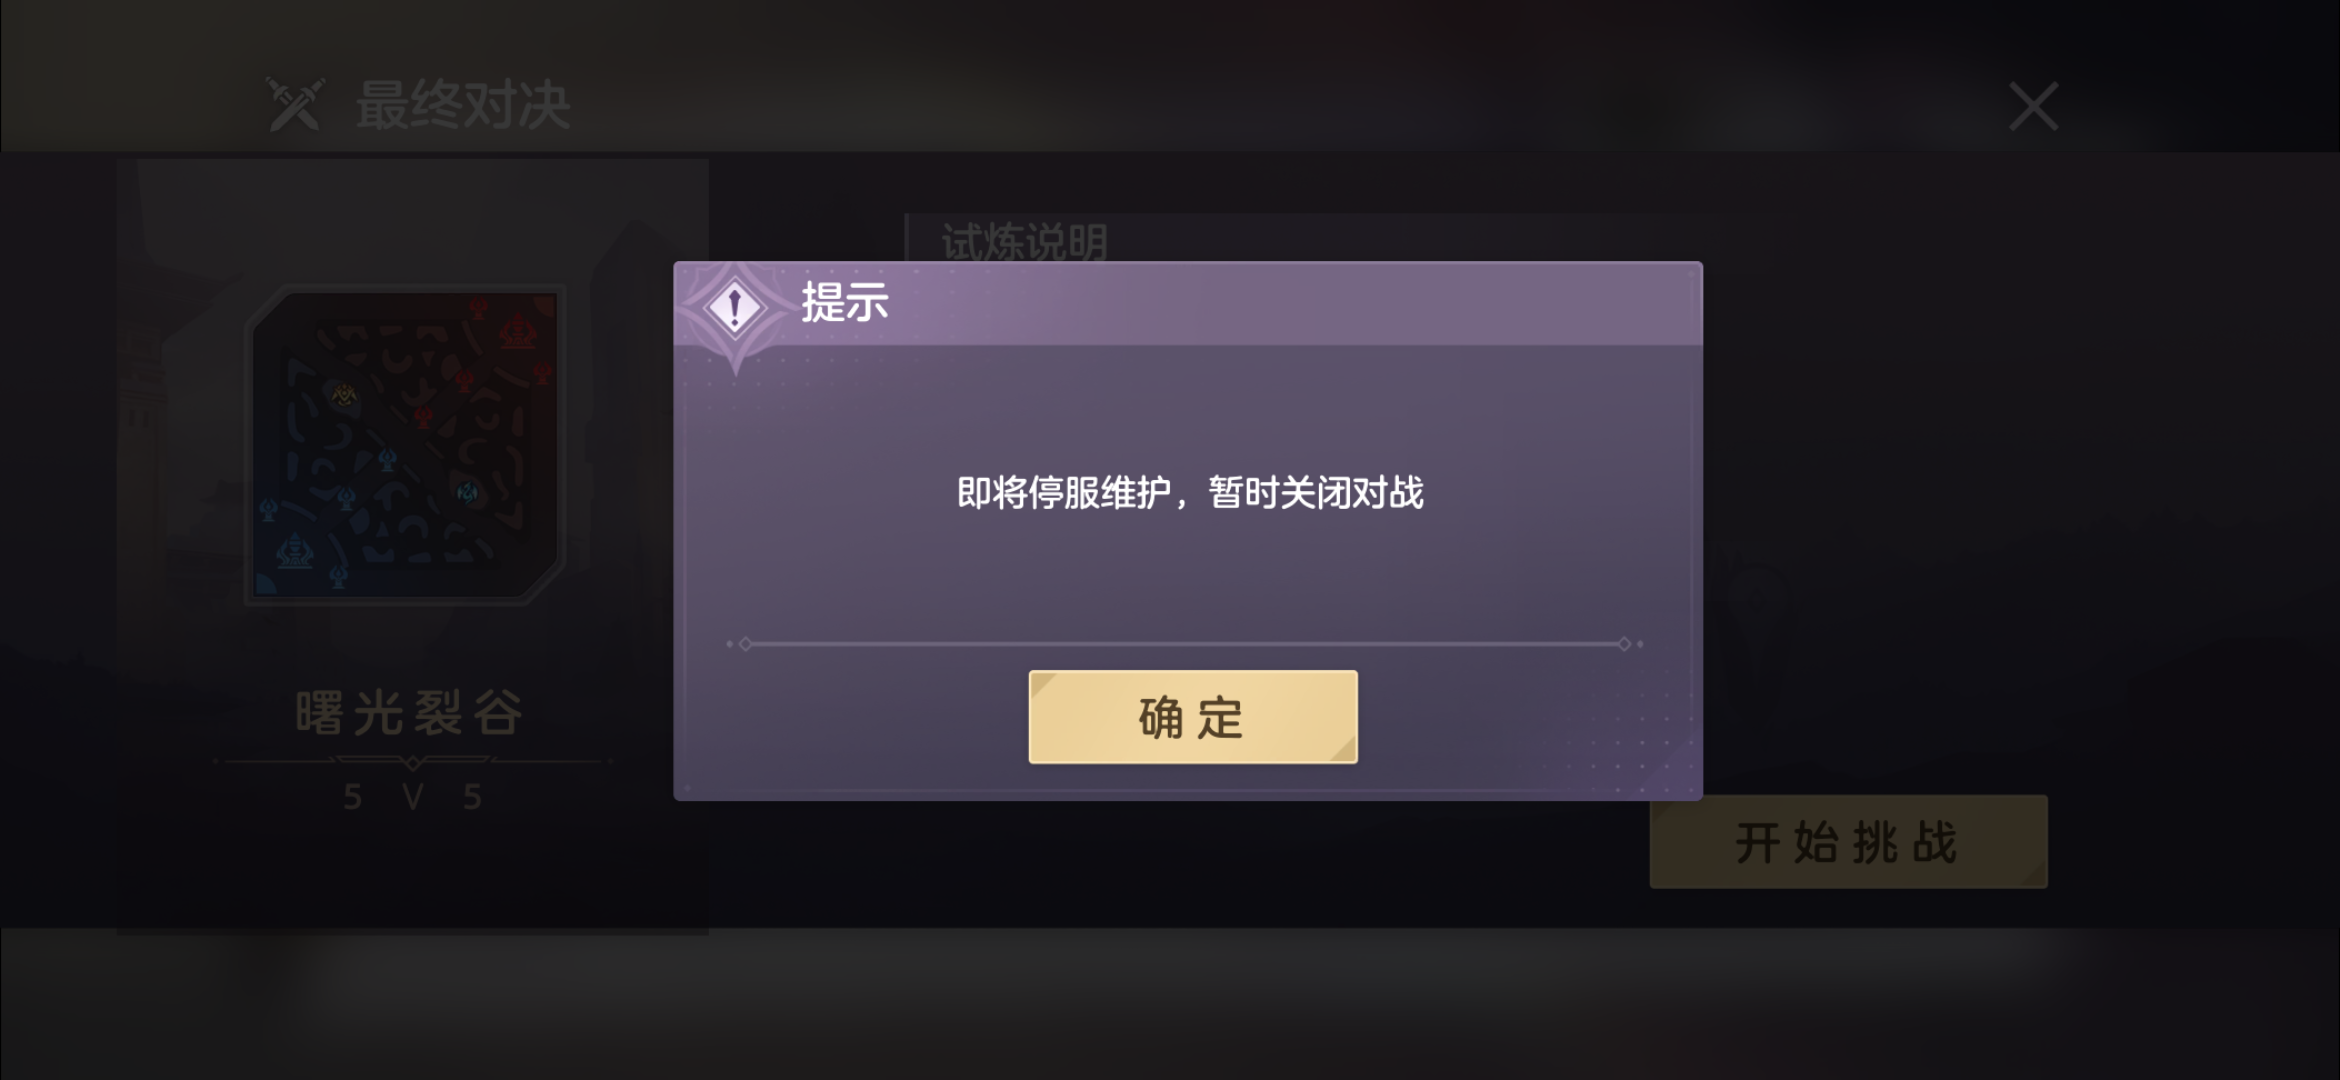Click the 确定 confirm button

[x=1192, y=717]
